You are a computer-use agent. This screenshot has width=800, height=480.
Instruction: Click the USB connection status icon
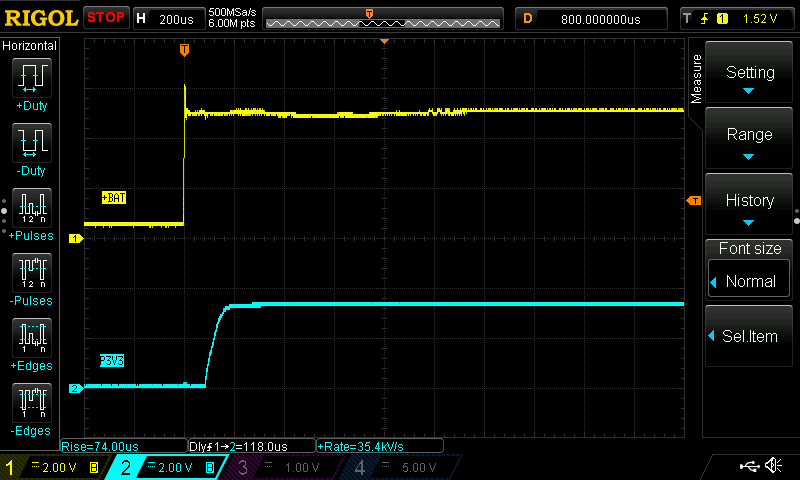(749, 466)
